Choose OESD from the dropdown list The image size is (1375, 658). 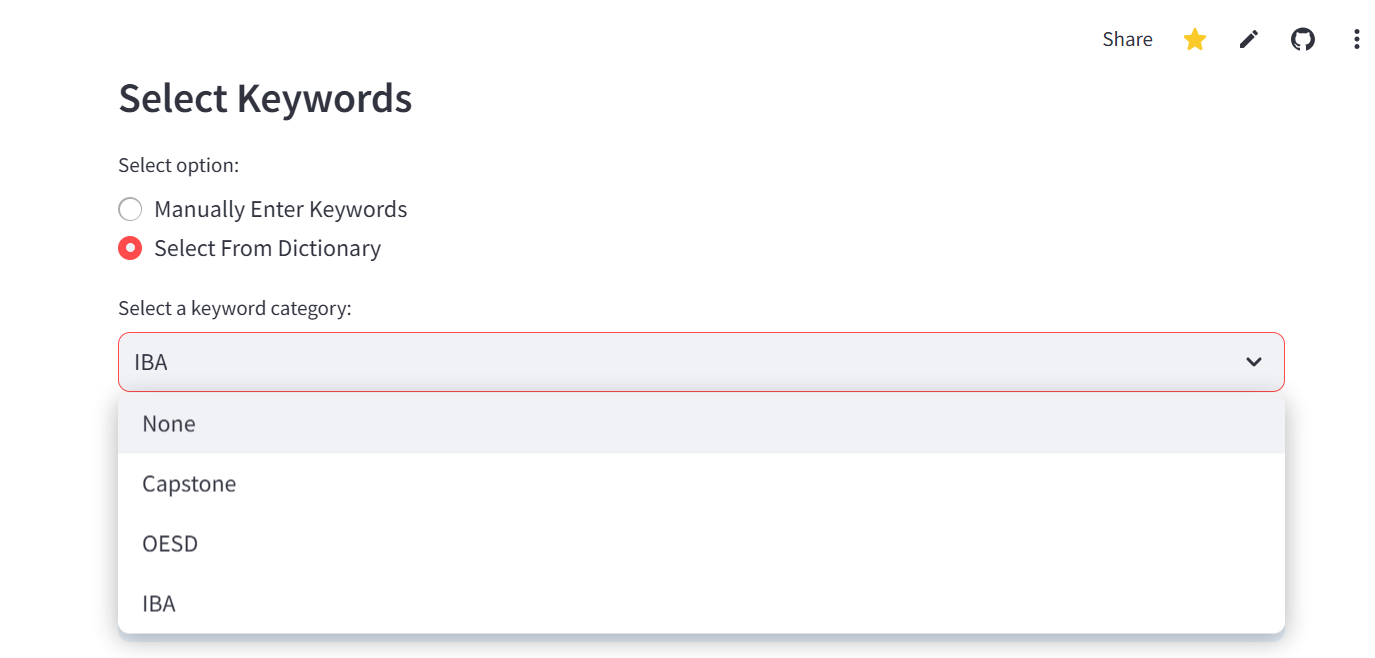coord(170,543)
